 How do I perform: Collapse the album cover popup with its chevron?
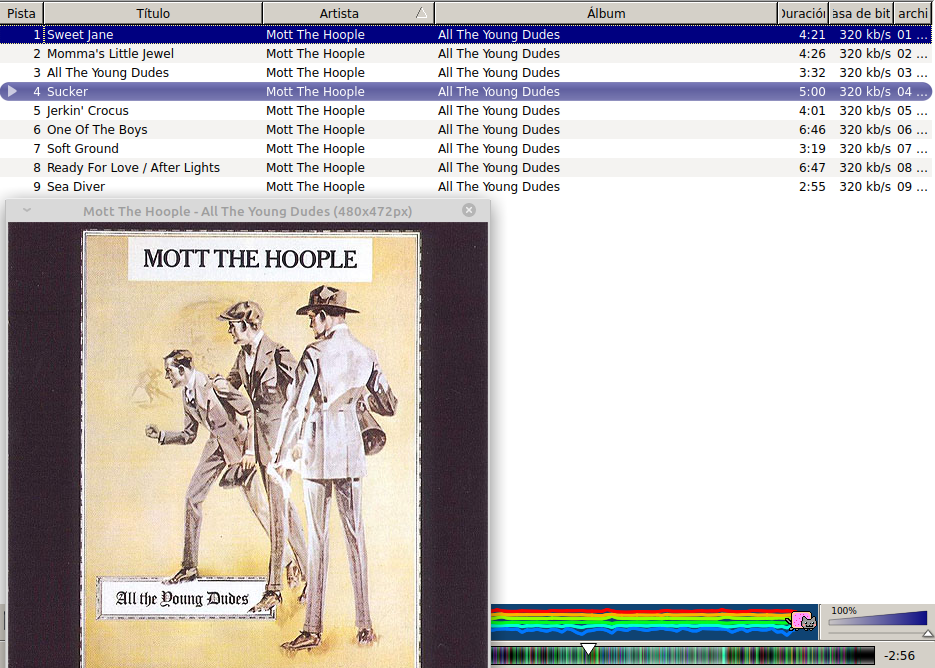(x=27, y=210)
